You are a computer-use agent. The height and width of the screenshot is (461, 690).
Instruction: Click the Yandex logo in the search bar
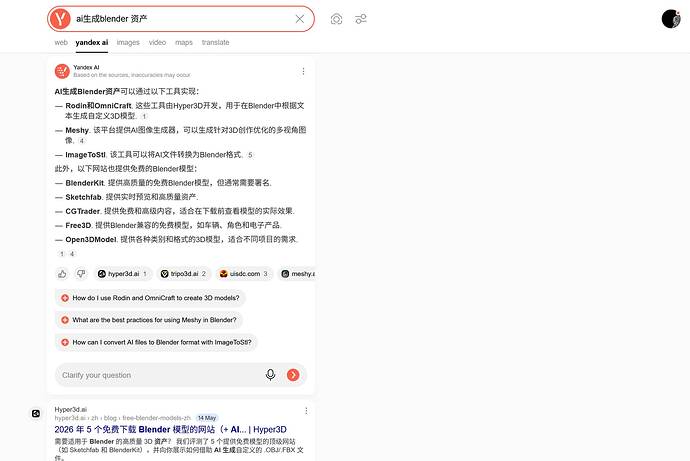click(x=60, y=19)
